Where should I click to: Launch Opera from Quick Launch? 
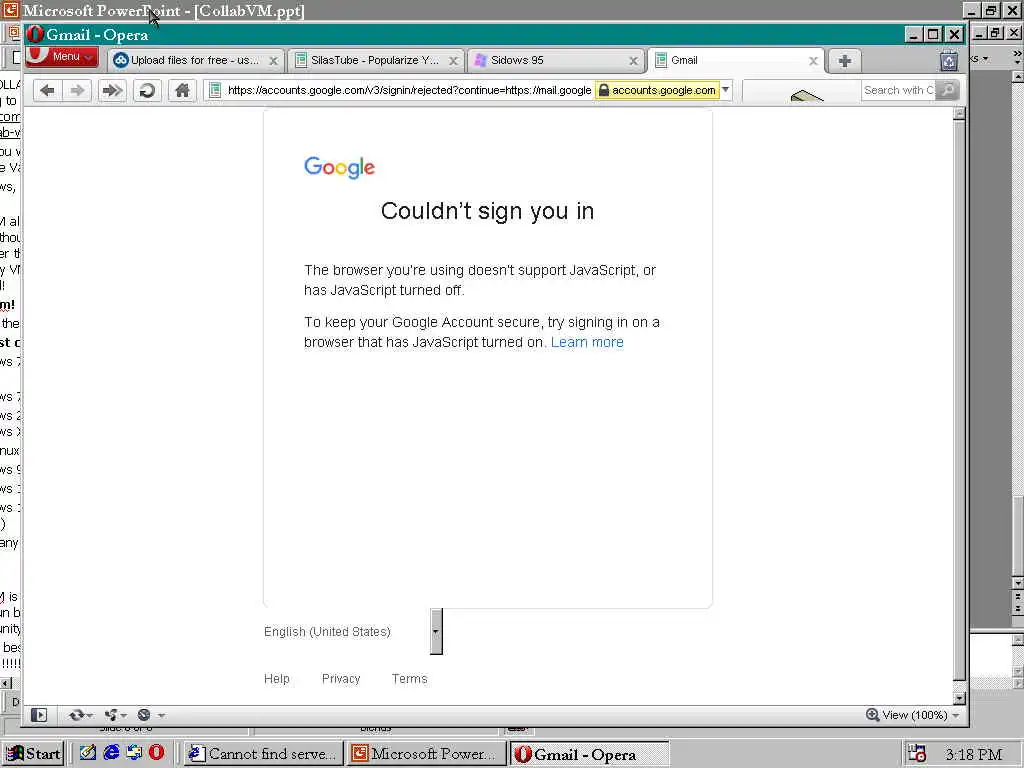[157, 753]
